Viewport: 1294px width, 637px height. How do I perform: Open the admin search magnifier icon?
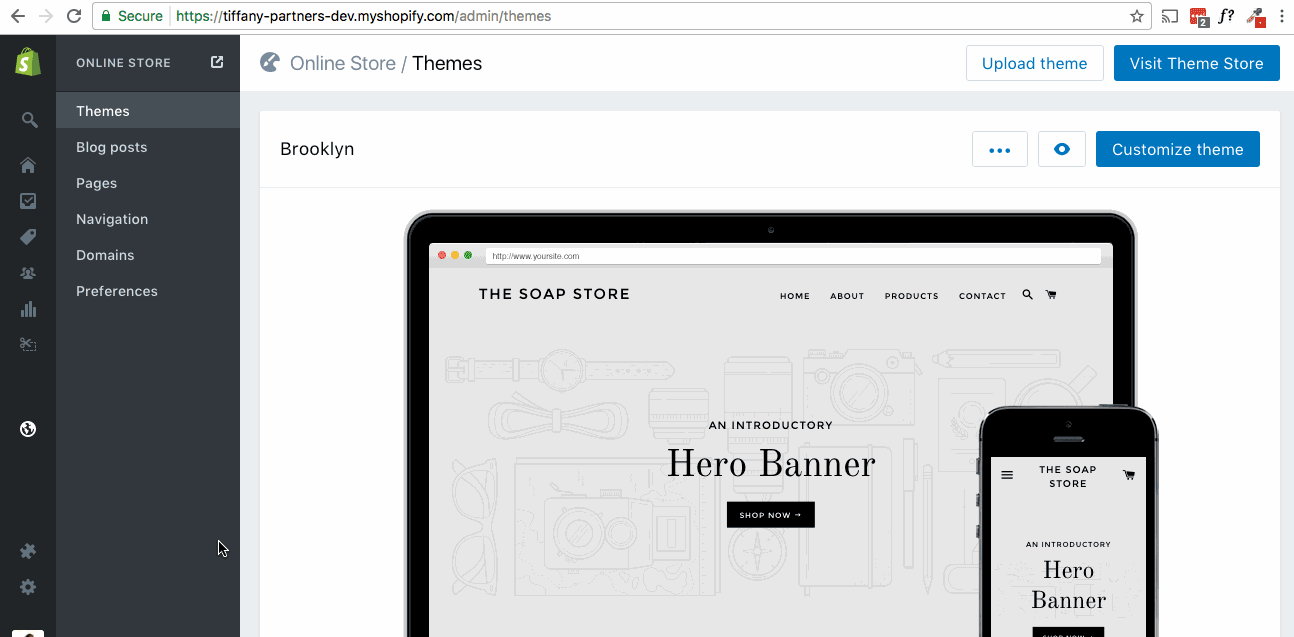coord(28,119)
